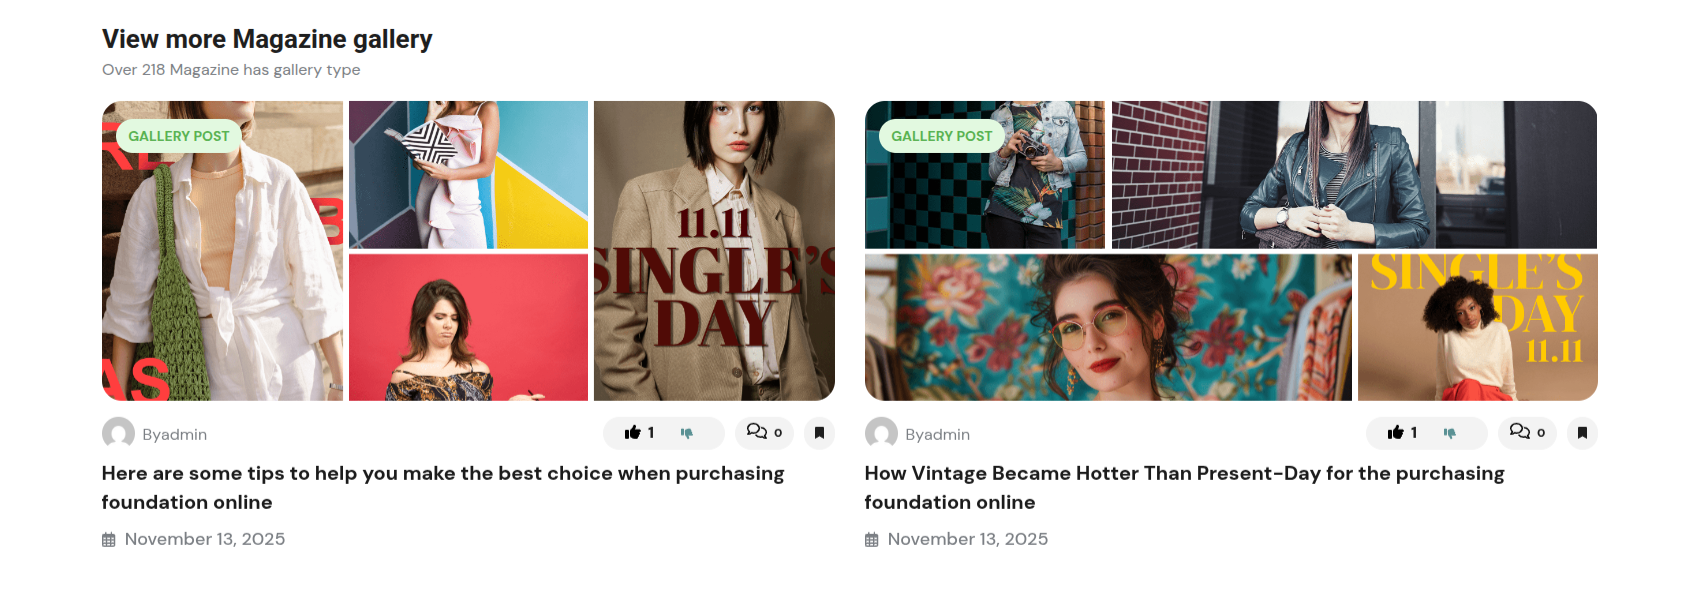Hit thumbs down on the Vintage post
Screen dimensions: 1682x614
(1450, 433)
